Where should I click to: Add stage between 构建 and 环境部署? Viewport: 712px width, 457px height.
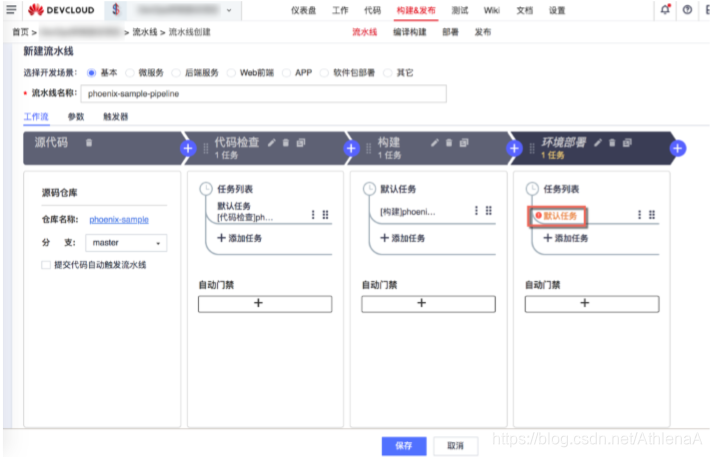(514, 148)
